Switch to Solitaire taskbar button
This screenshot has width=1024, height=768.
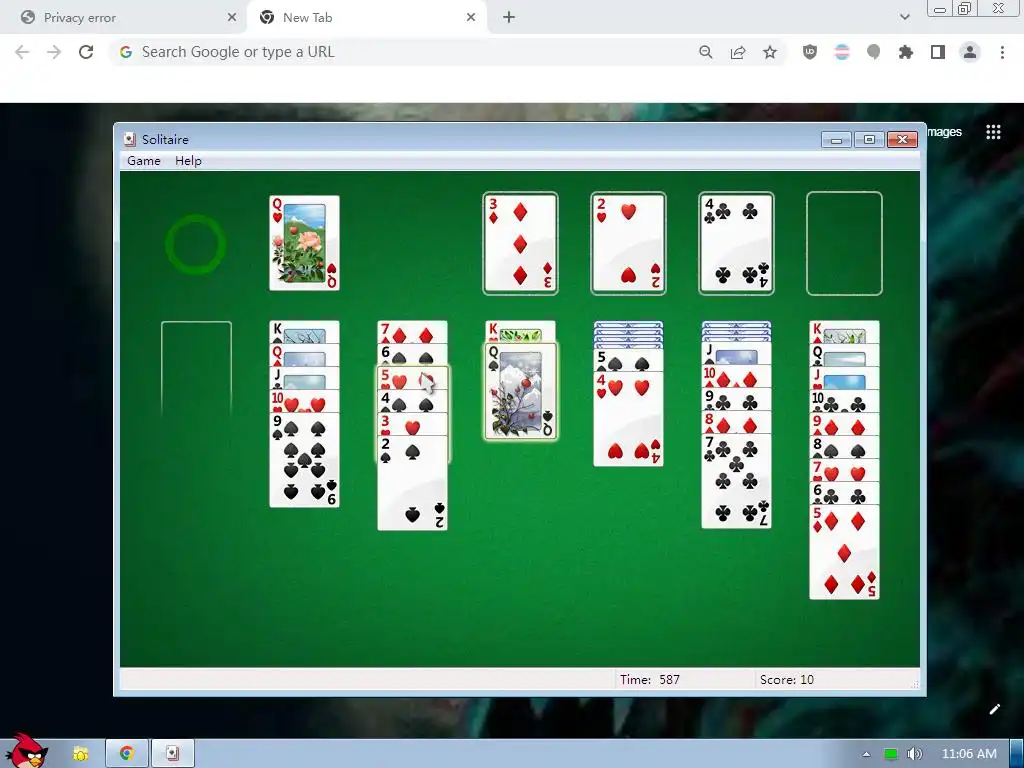click(x=172, y=754)
